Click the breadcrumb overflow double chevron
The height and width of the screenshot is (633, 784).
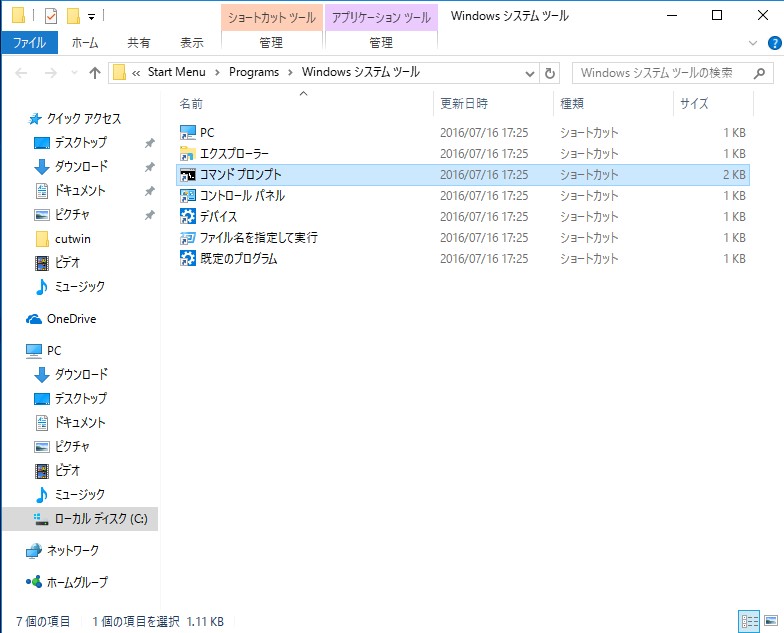(x=136, y=73)
